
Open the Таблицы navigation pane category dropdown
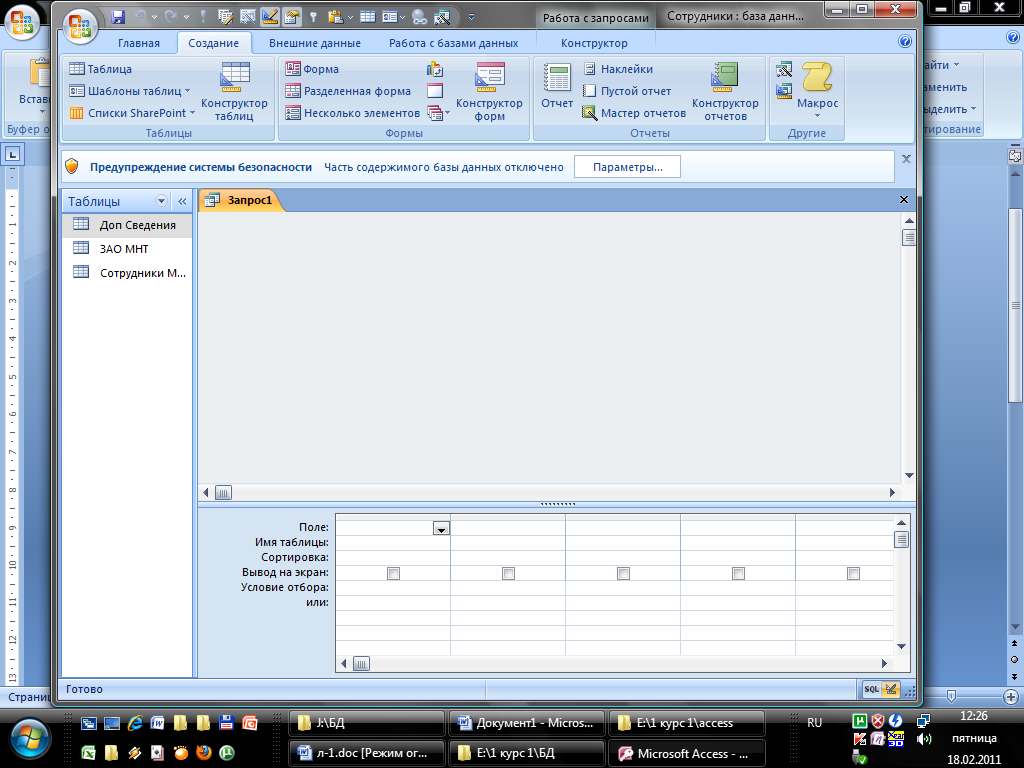click(x=161, y=201)
